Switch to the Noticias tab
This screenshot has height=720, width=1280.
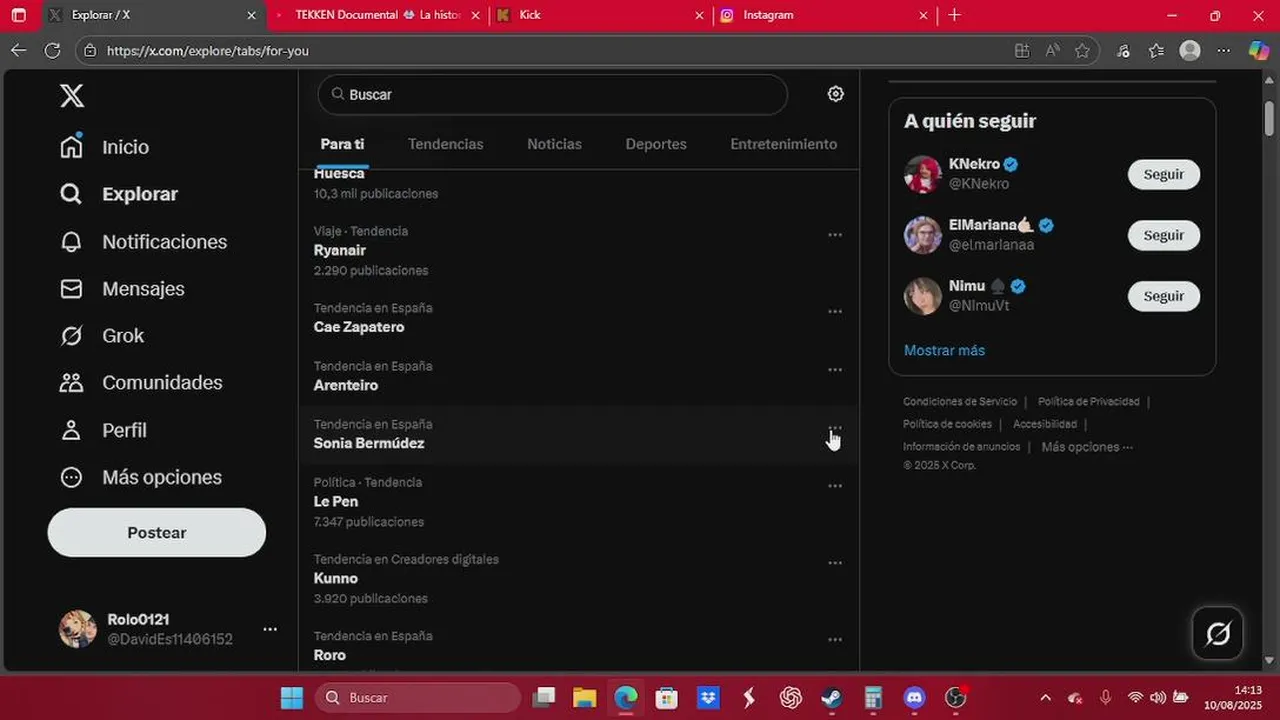(554, 144)
